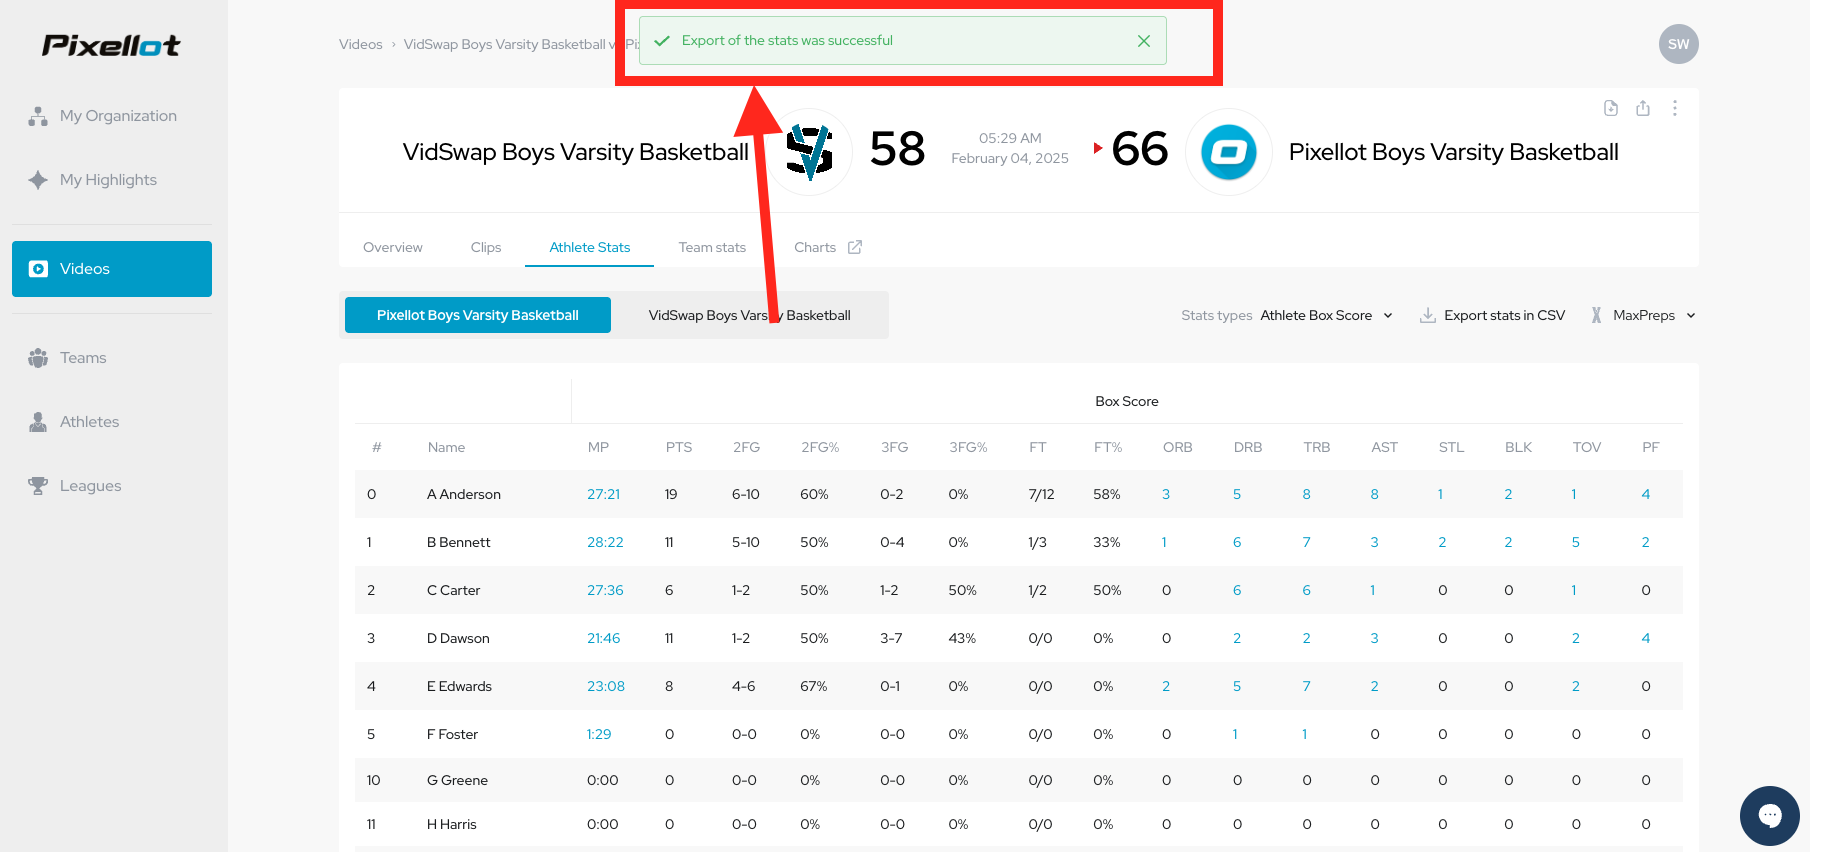This screenshot has height=852, width=1822.
Task: Click the February 04, 2025 date
Action: coord(1010,158)
